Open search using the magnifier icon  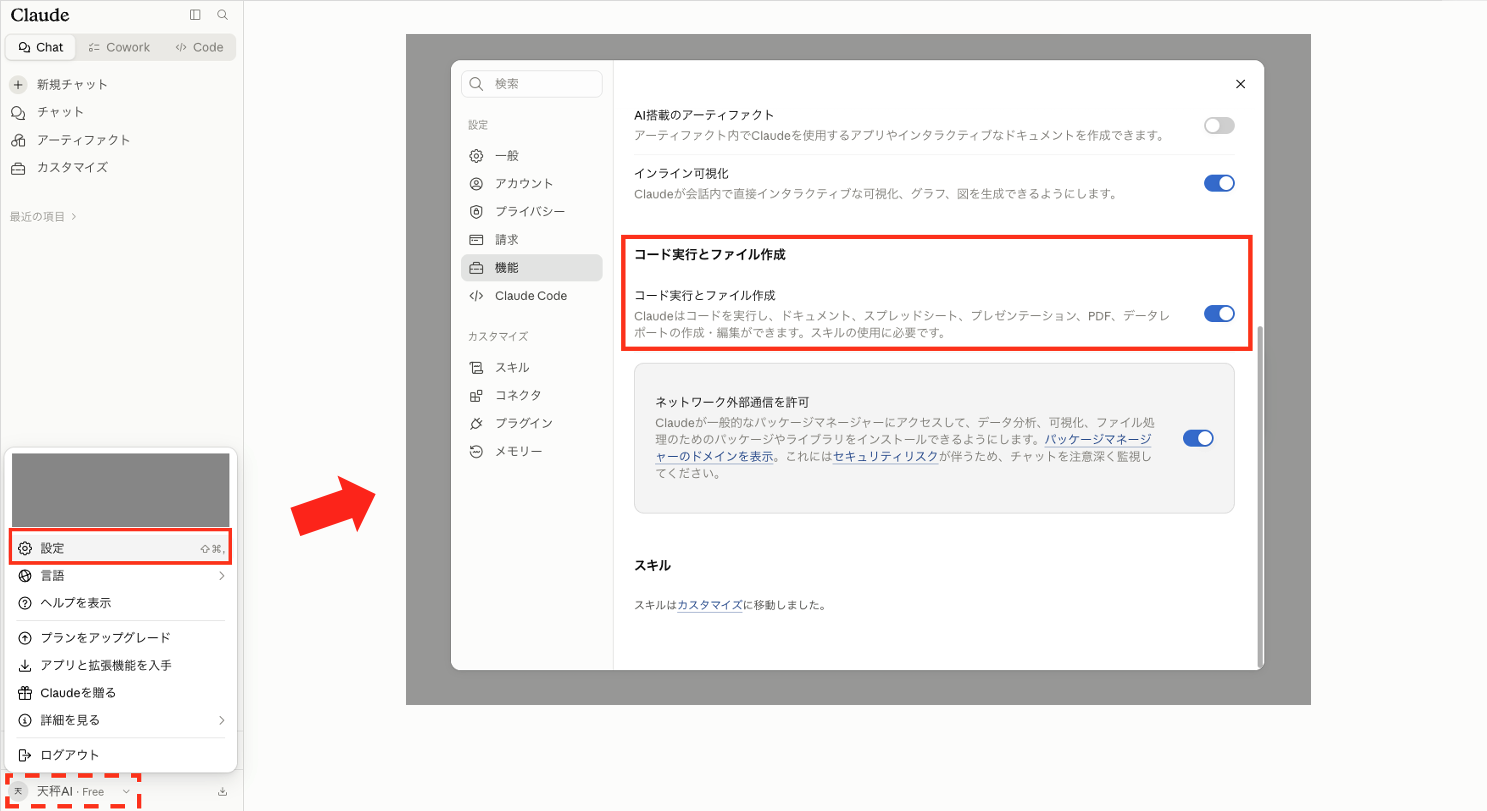(222, 15)
